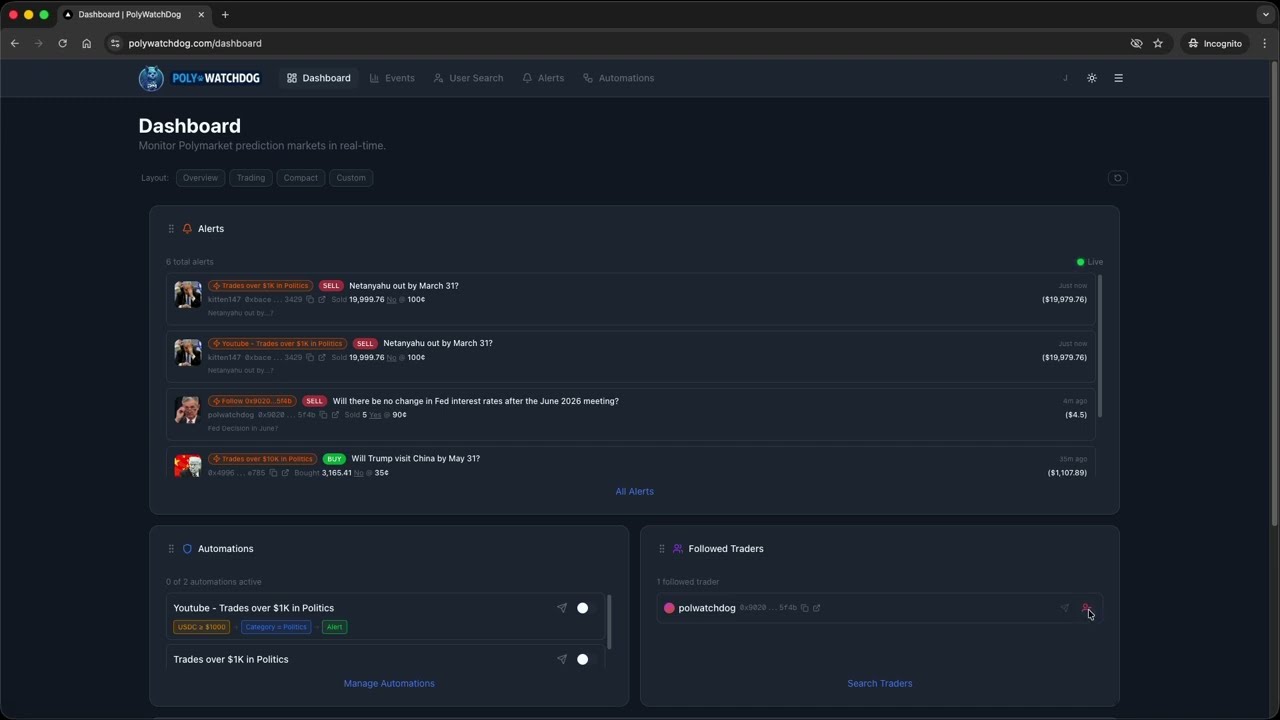
Task: Toggle the sun theme icon
Action: [x=1092, y=78]
